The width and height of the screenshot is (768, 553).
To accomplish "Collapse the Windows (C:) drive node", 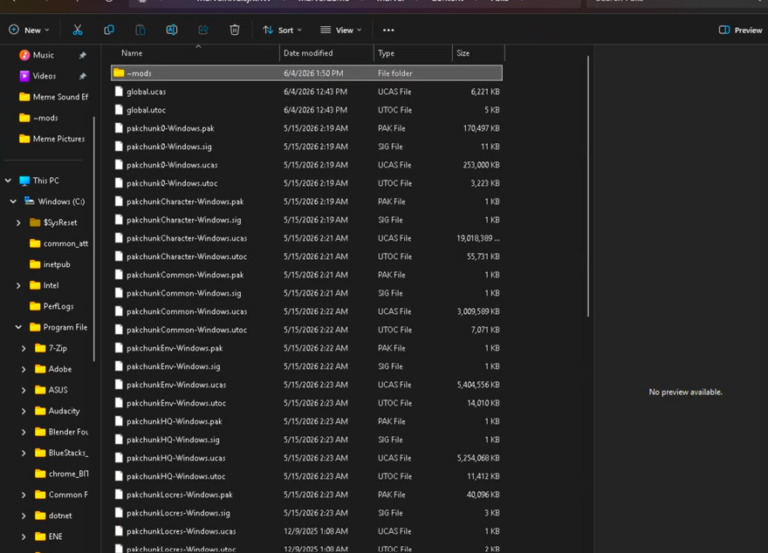I will tap(13, 201).
